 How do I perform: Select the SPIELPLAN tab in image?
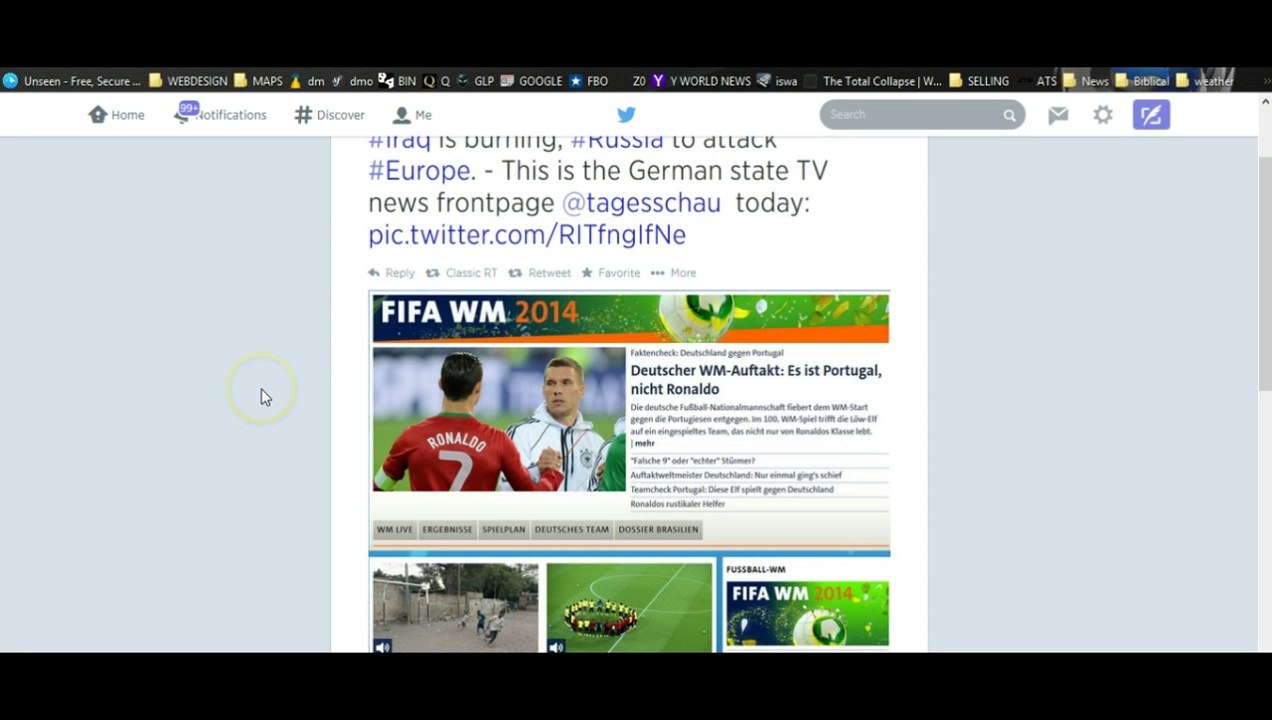click(503, 530)
